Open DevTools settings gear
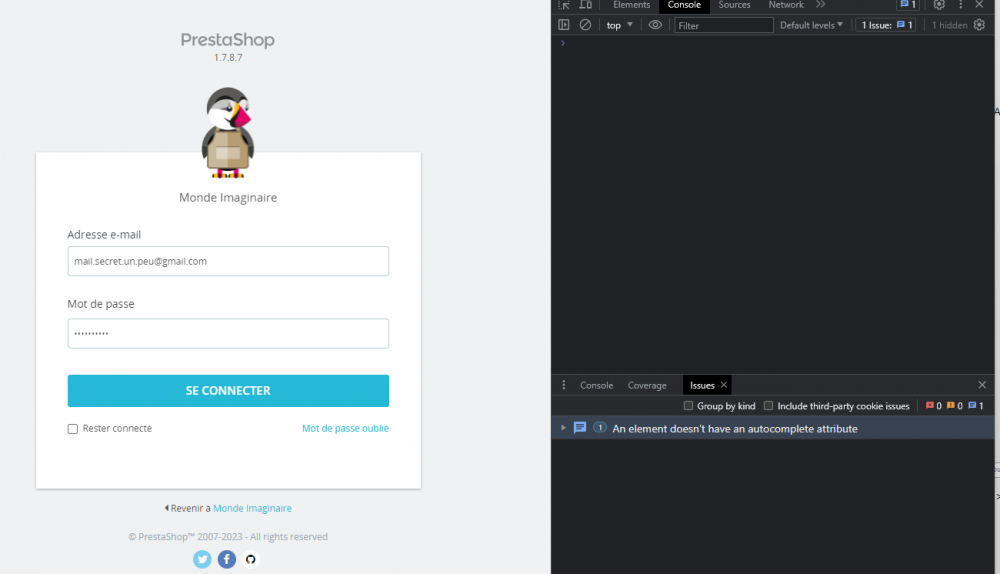Image resolution: width=1000 pixels, height=574 pixels. (939, 5)
